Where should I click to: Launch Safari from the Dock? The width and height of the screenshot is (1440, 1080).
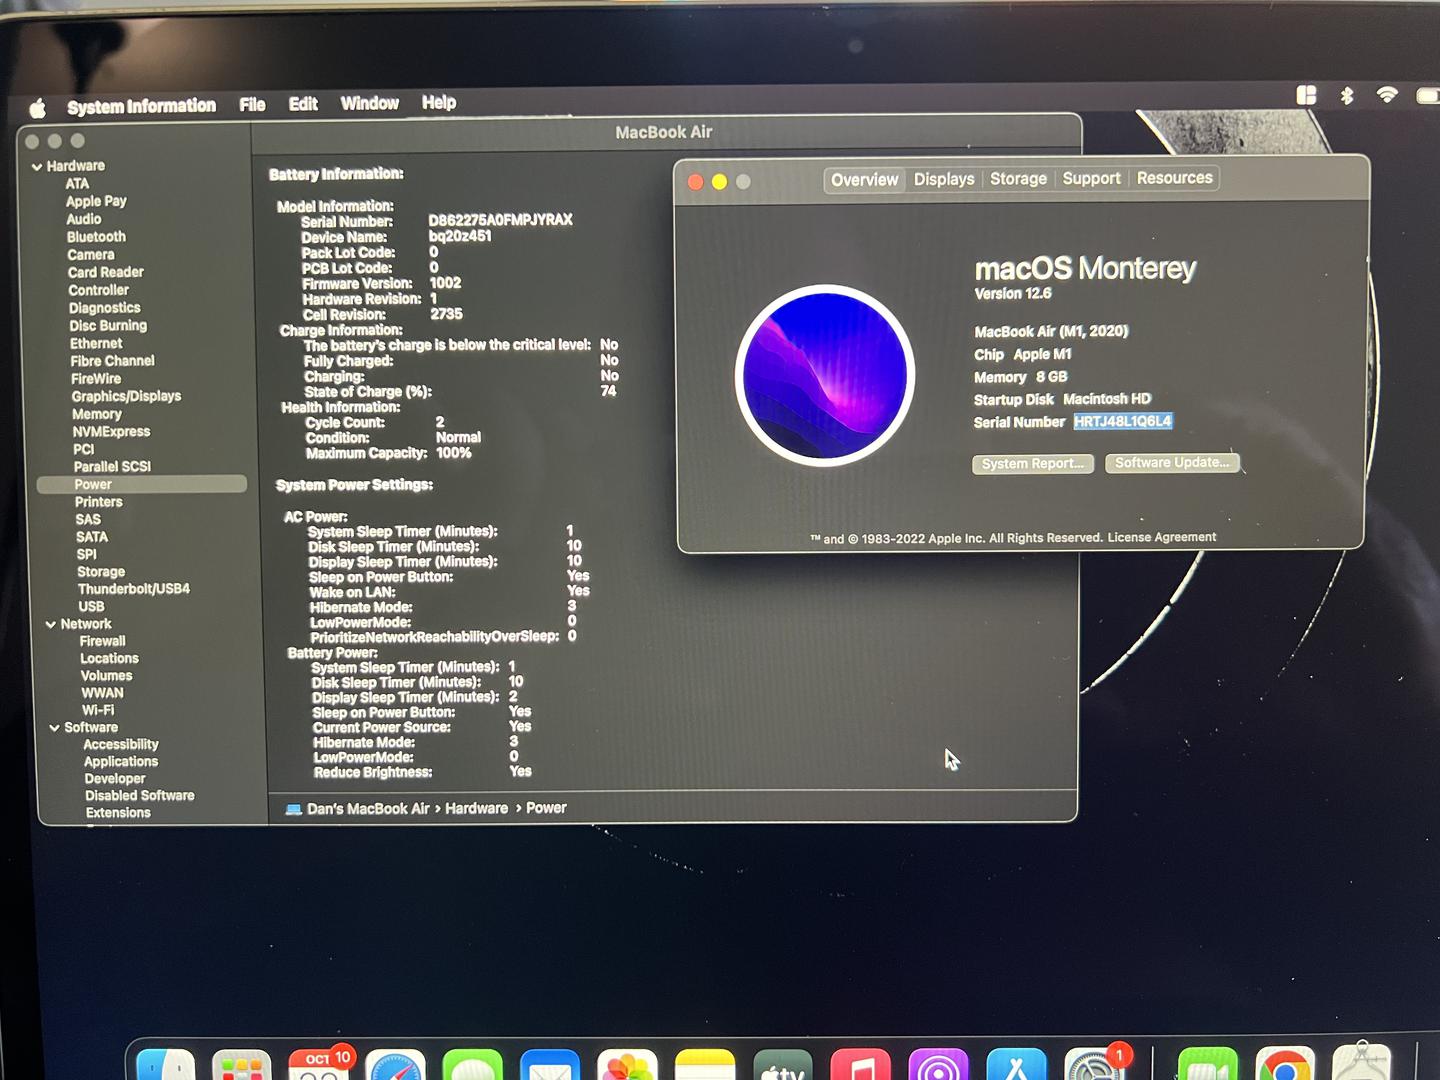396,1066
